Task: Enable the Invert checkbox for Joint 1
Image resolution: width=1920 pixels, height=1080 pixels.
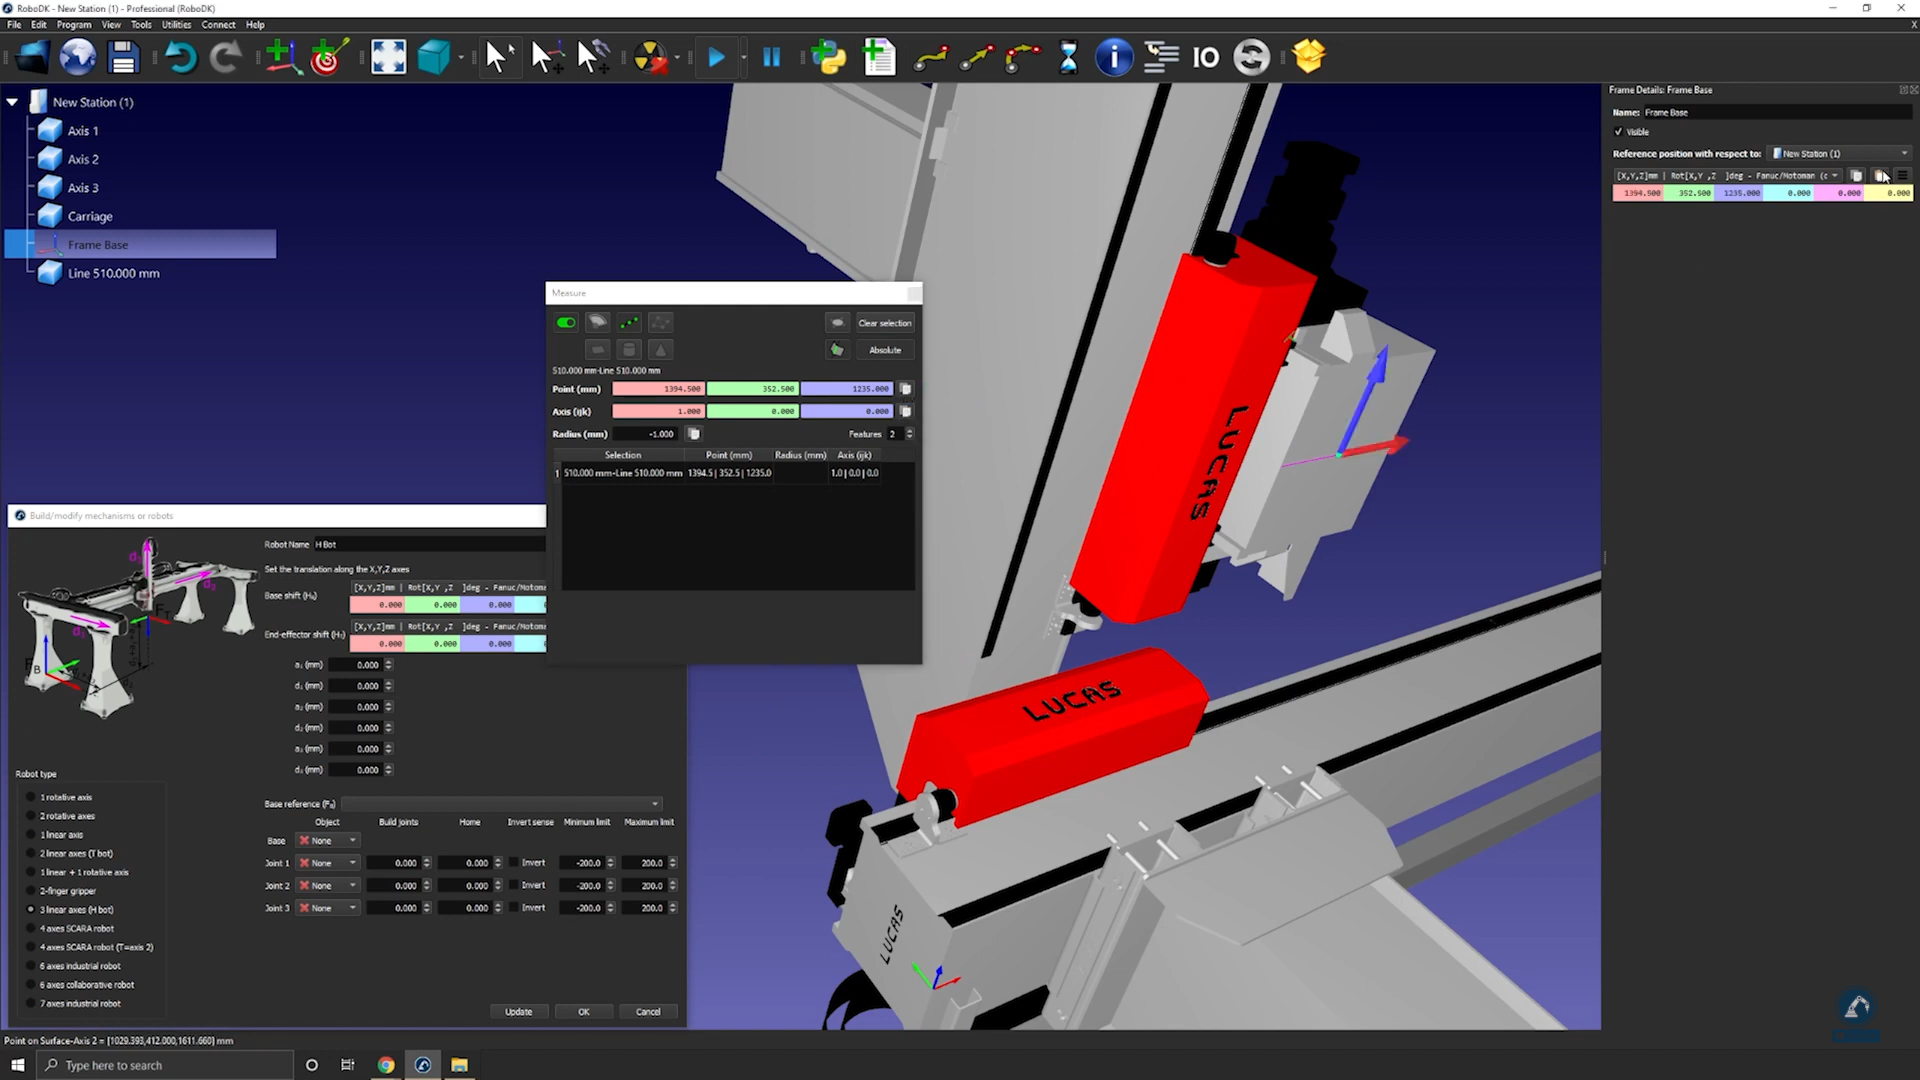Action: [x=514, y=863]
